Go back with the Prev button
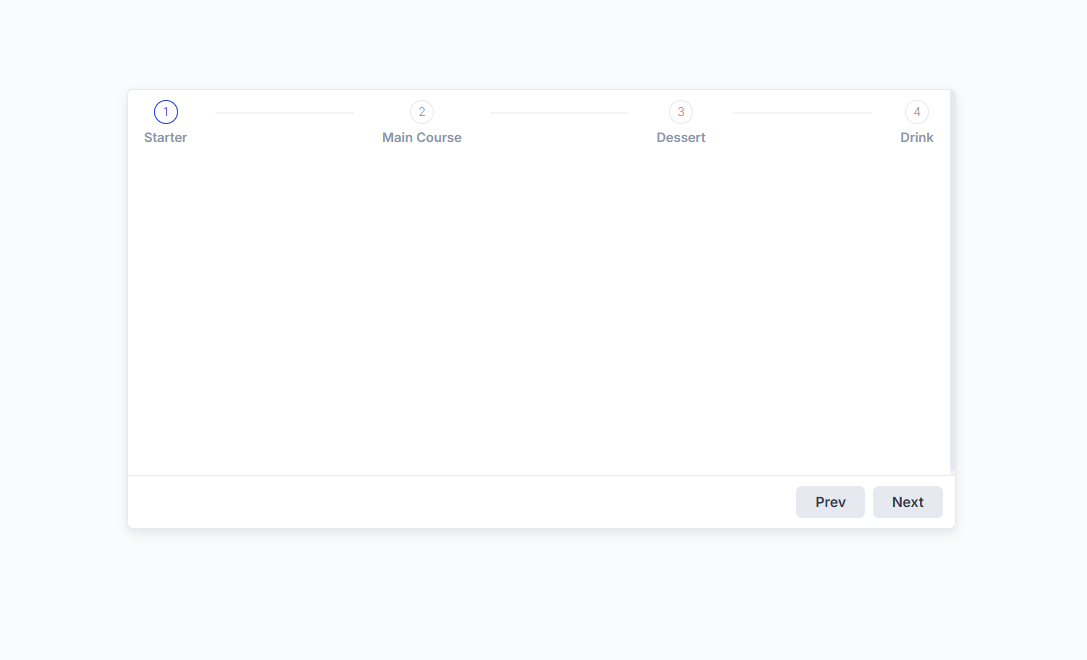Image resolution: width=1087 pixels, height=660 pixels. click(x=830, y=502)
